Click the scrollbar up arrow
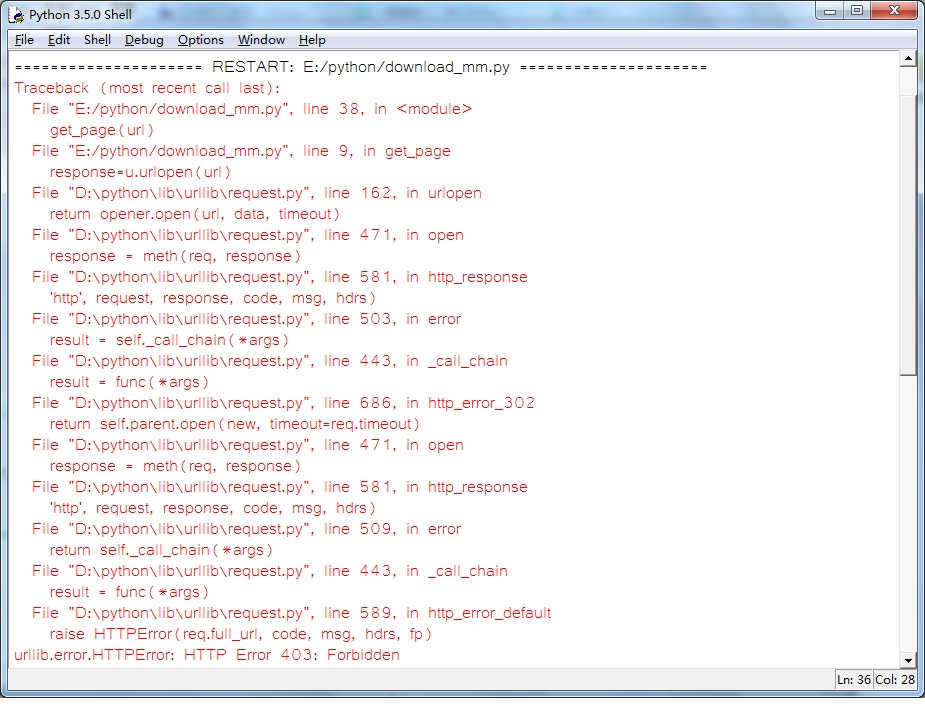 [908, 59]
